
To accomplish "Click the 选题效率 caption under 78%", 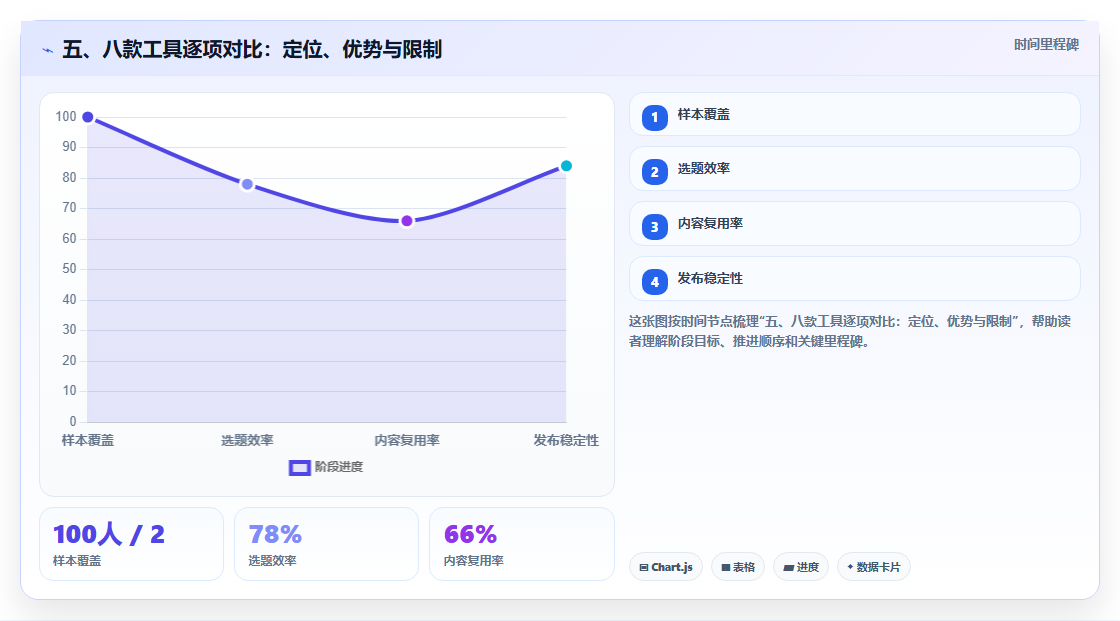I will click(272, 561).
